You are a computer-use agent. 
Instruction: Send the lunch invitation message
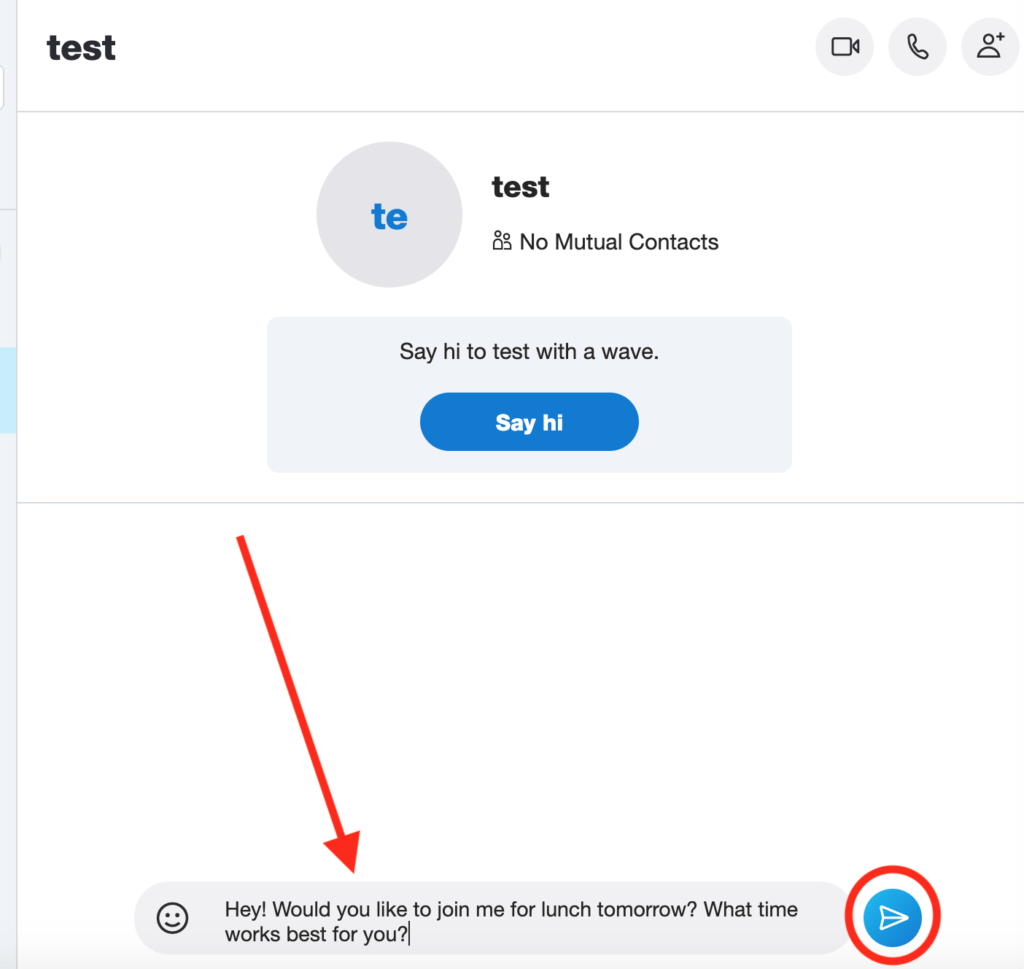(x=892, y=917)
